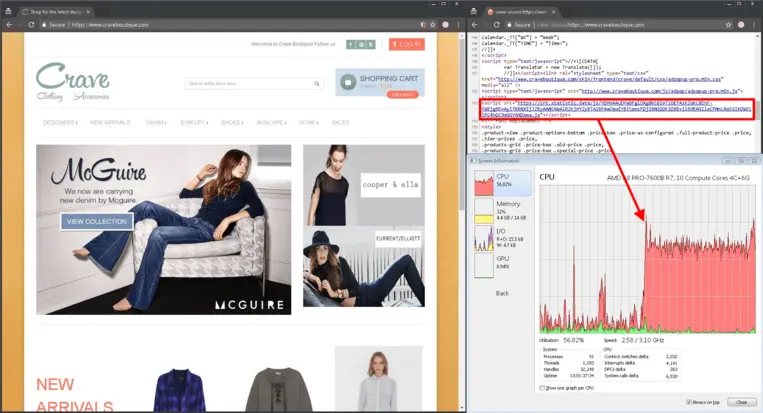Open the CURRENT/ELLIOTT banner

click(363, 268)
